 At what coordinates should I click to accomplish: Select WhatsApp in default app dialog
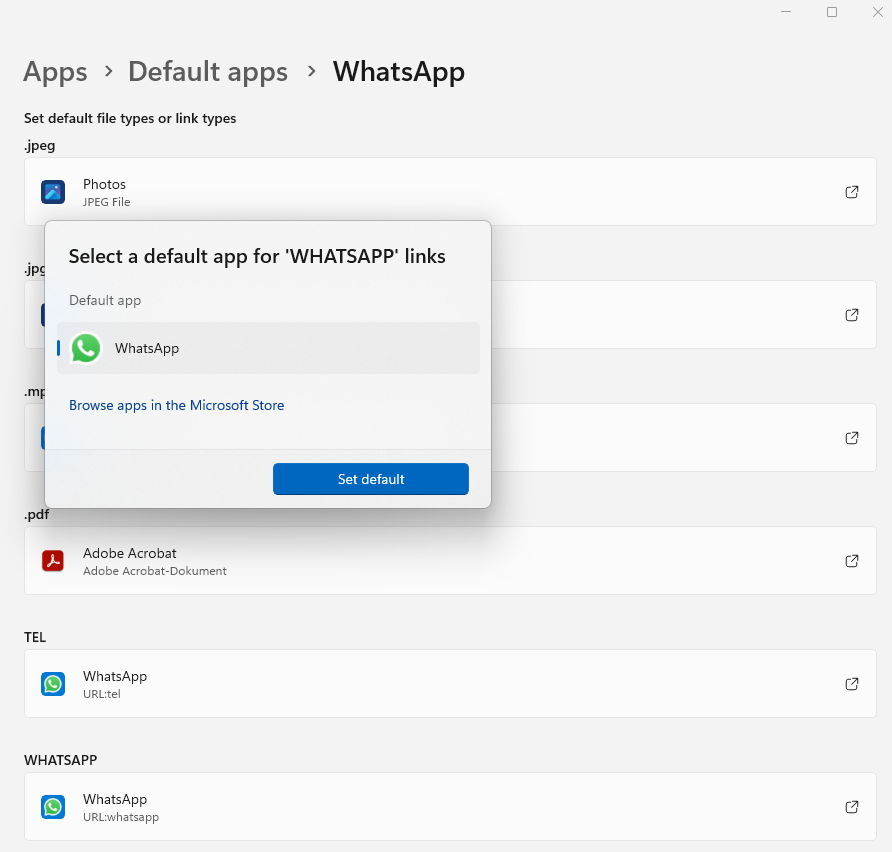point(269,348)
